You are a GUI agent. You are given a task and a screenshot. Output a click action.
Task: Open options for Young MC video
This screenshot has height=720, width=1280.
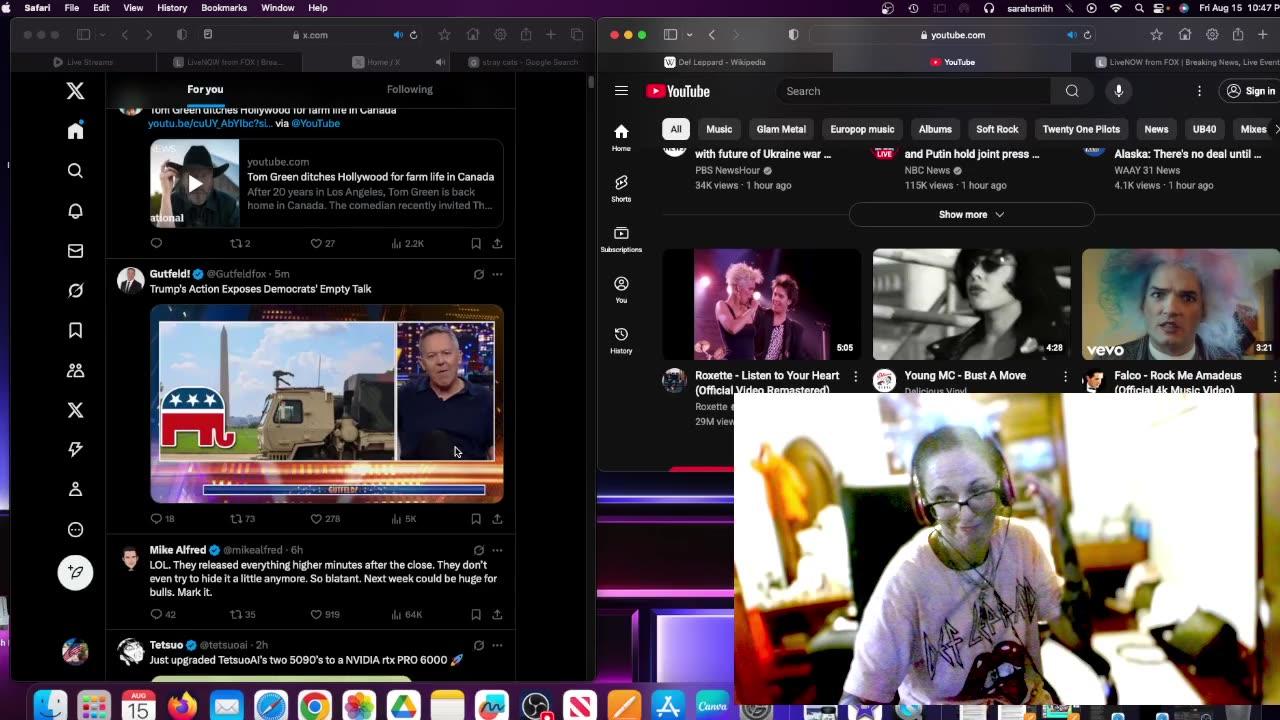click(1065, 376)
